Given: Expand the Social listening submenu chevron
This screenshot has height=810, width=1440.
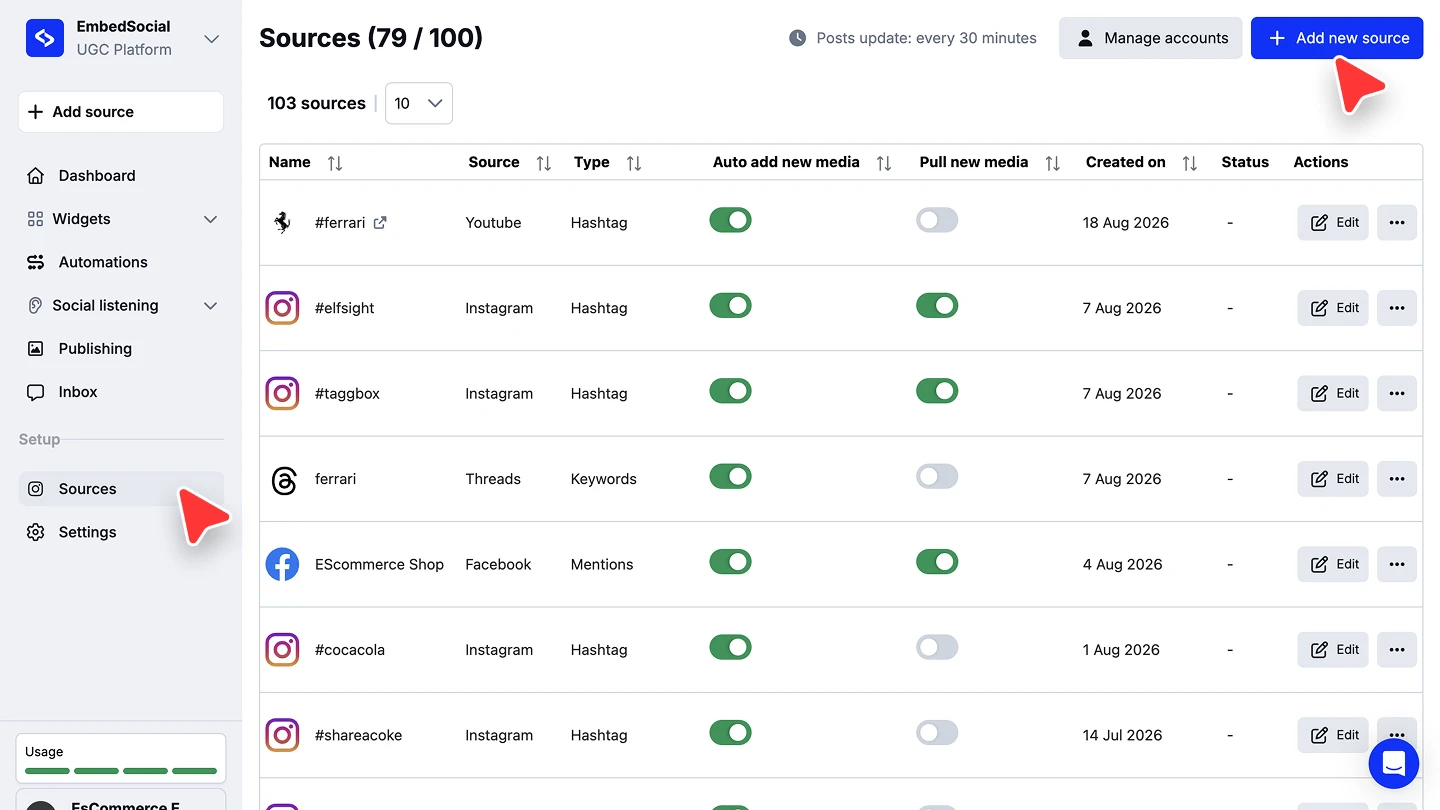Looking at the screenshot, I should 210,306.
